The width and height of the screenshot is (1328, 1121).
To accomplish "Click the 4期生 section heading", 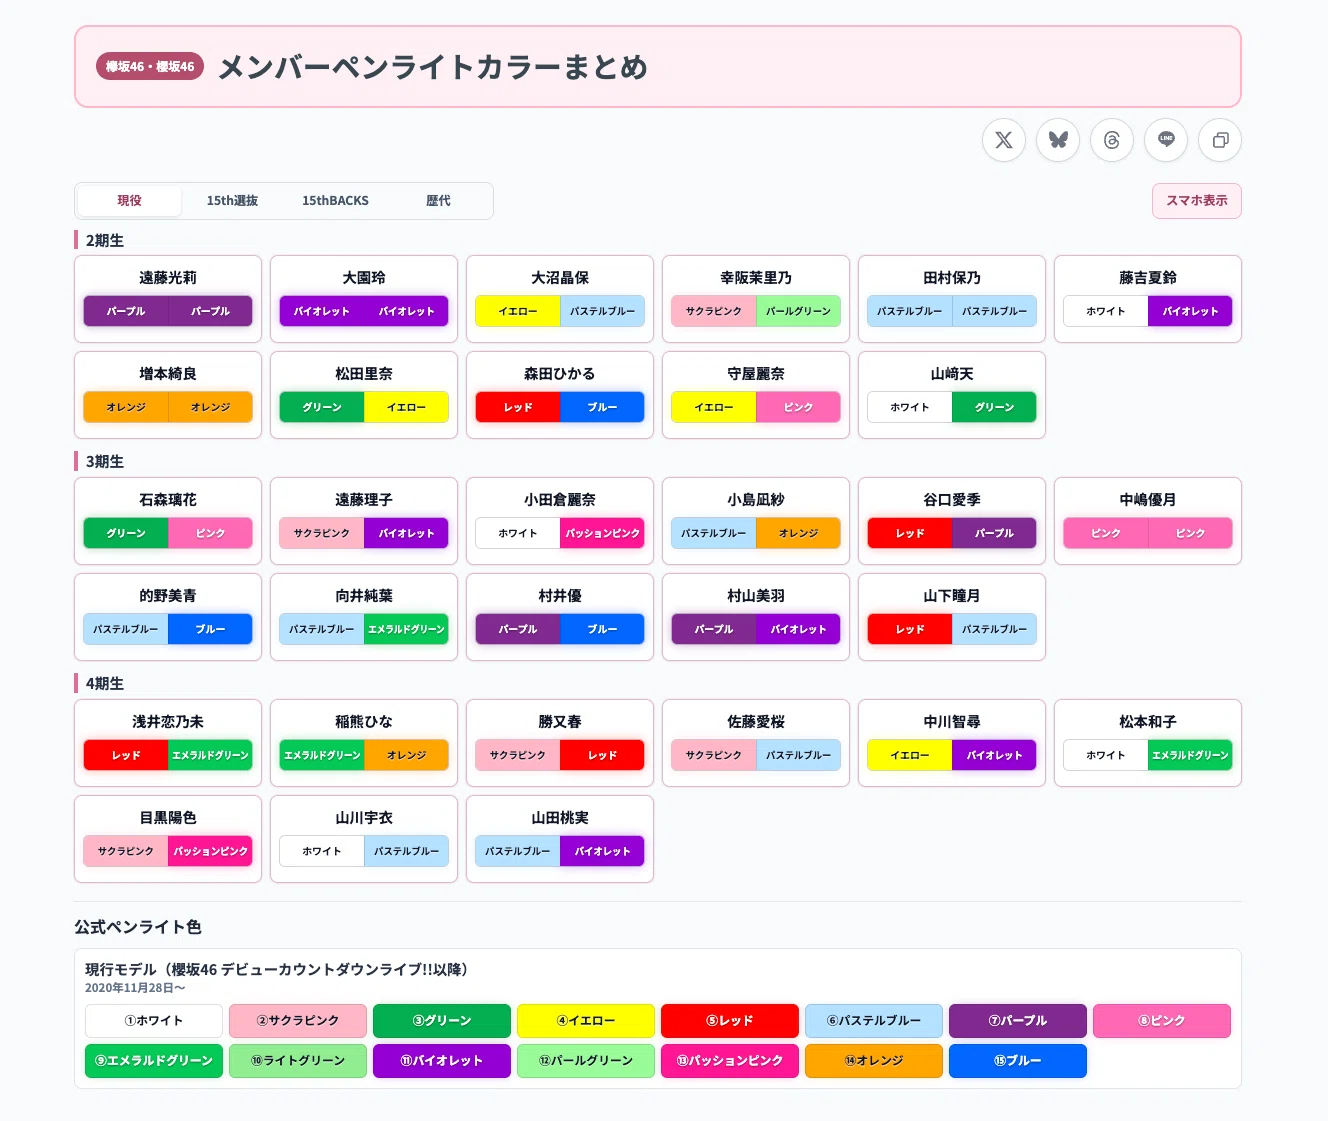I will coord(105,684).
